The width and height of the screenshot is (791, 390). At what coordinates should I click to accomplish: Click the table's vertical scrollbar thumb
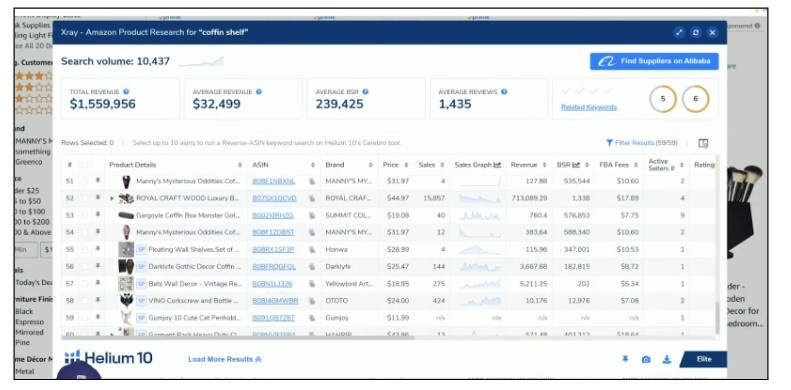717,318
